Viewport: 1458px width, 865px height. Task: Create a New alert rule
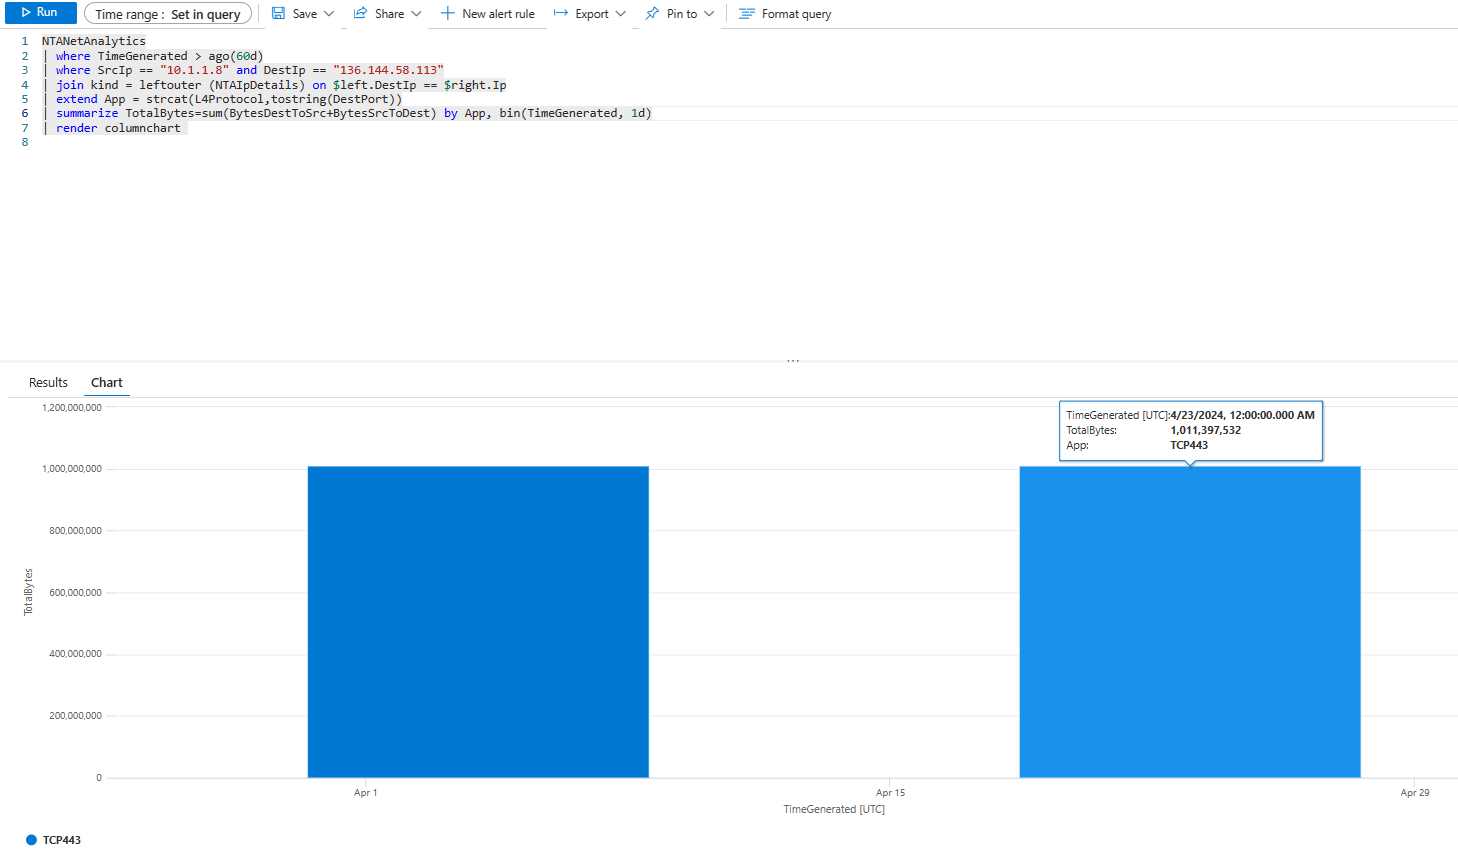[x=488, y=14]
